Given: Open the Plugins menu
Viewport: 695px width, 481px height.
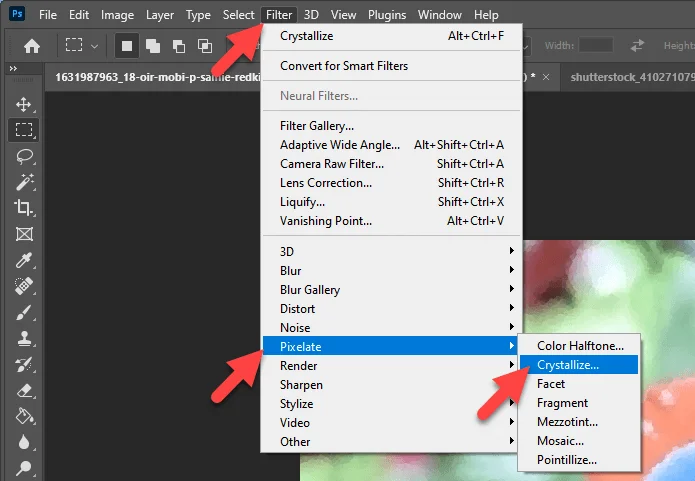Looking at the screenshot, I should (387, 15).
